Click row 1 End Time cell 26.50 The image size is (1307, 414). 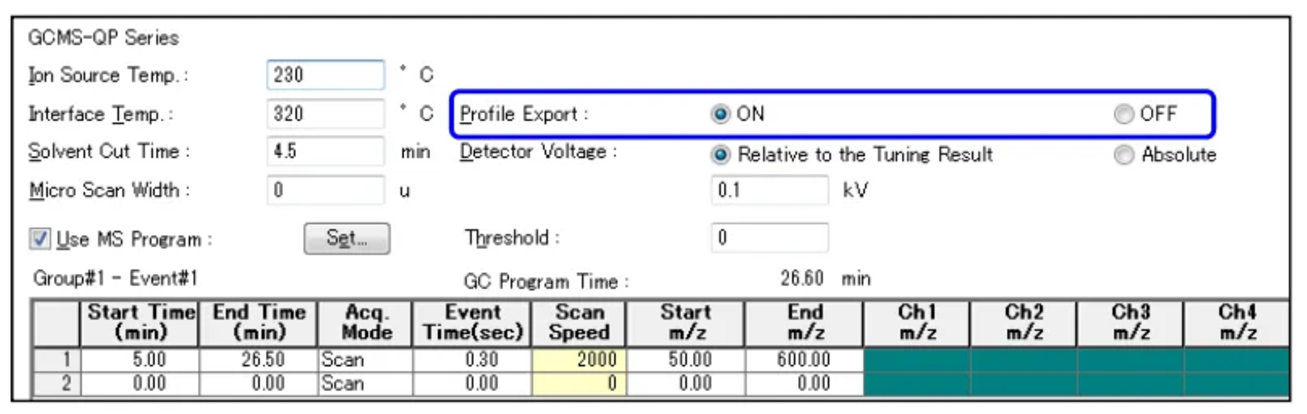(x=258, y=361)
